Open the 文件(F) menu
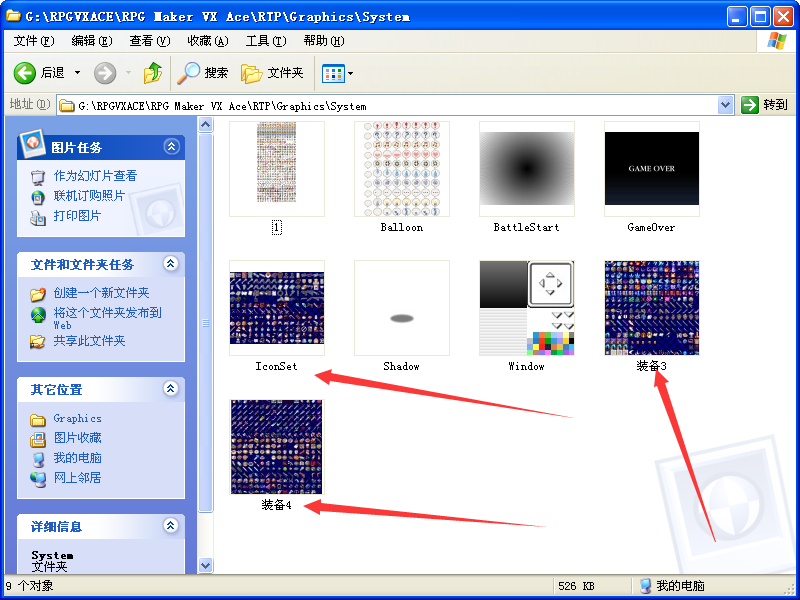800x600 pixels. [x=34, y=41]
